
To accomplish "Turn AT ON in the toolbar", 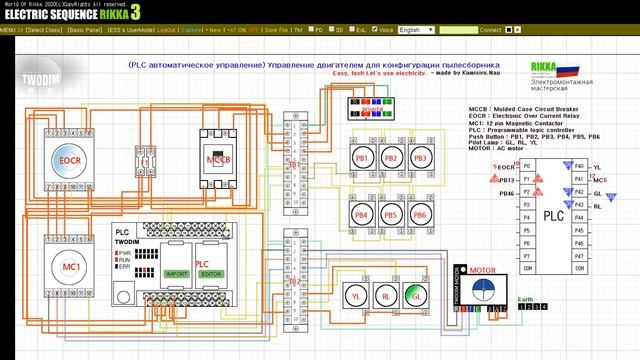I will [x=237, y=30].
